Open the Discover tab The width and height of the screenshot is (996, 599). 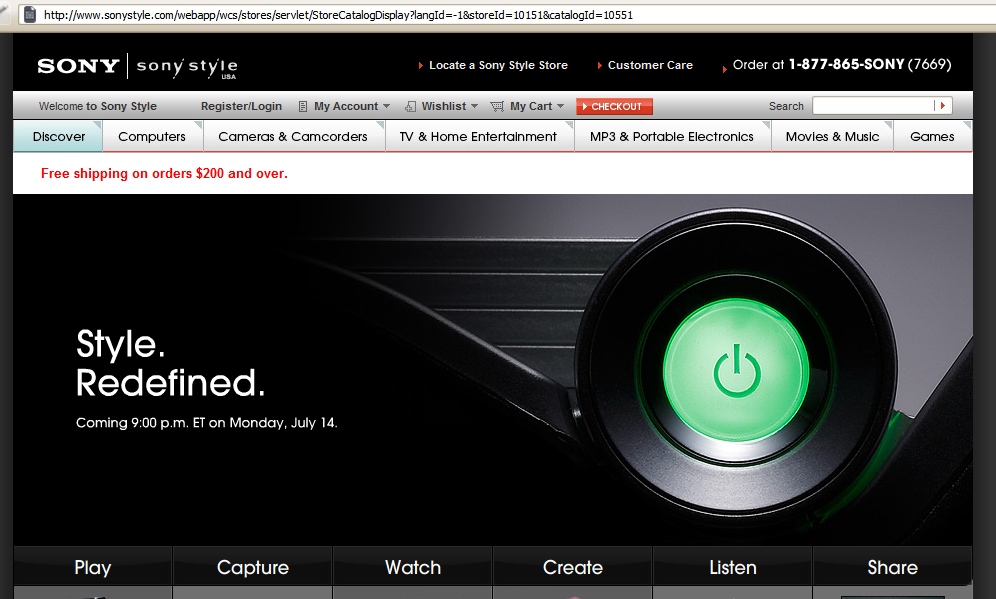pyautogui.click(x=58, y=137)
